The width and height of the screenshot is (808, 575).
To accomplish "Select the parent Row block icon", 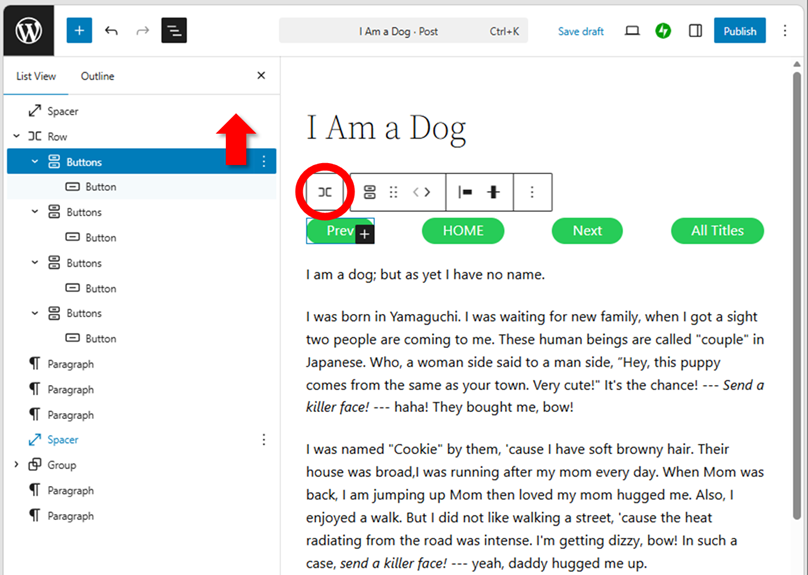I will [325, 192].
